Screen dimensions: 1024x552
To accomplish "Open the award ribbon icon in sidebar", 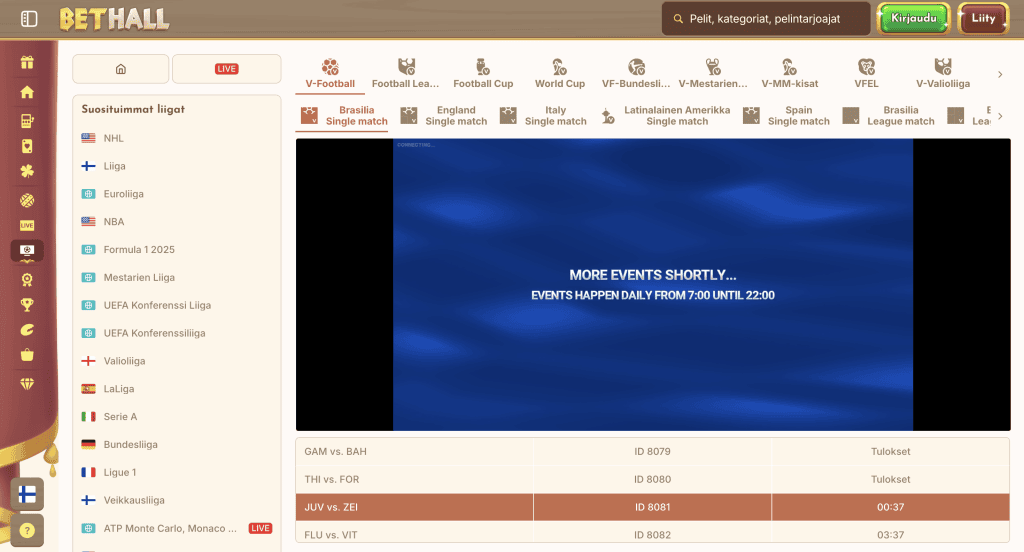I will (x=27, y=280).
